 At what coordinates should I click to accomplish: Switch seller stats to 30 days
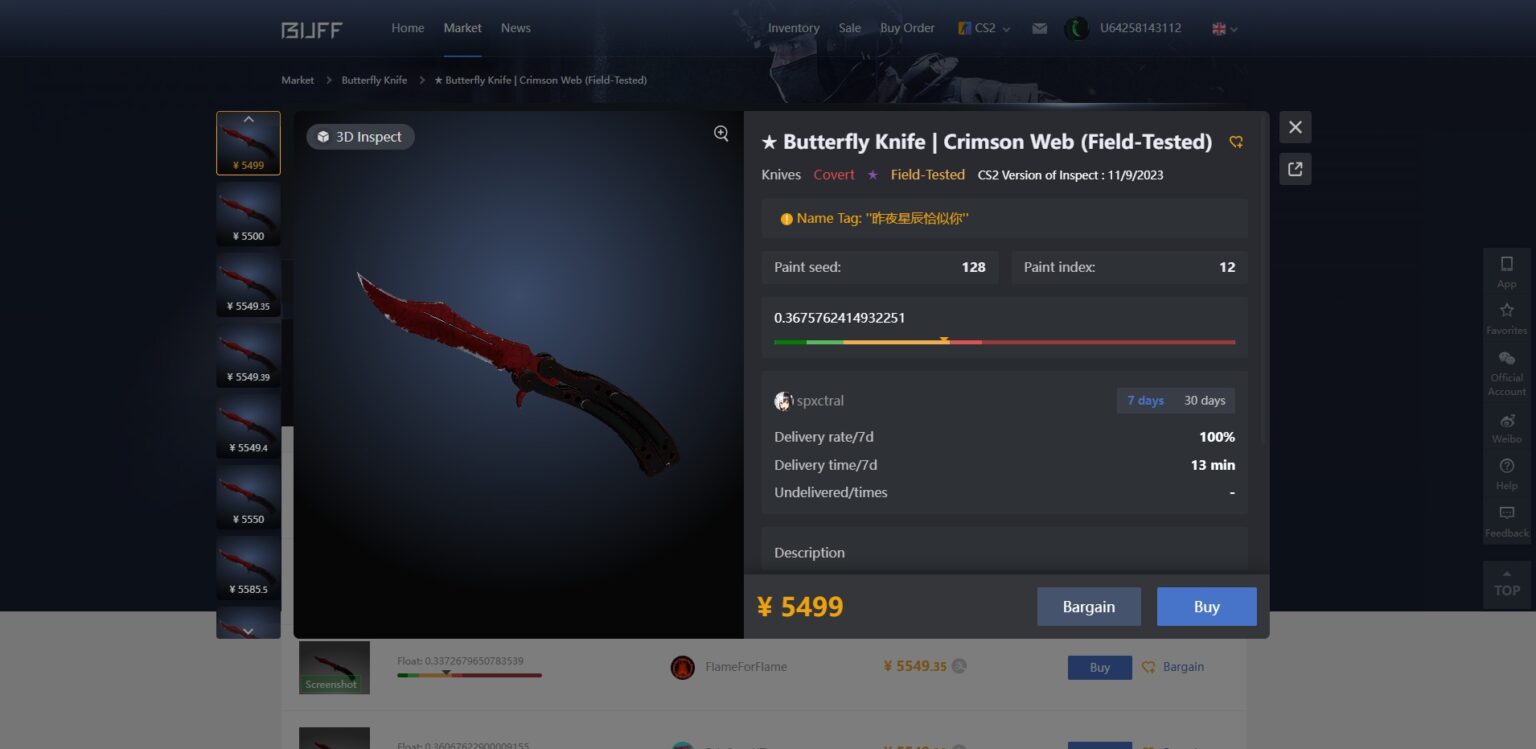click(x=1205, y=401)
